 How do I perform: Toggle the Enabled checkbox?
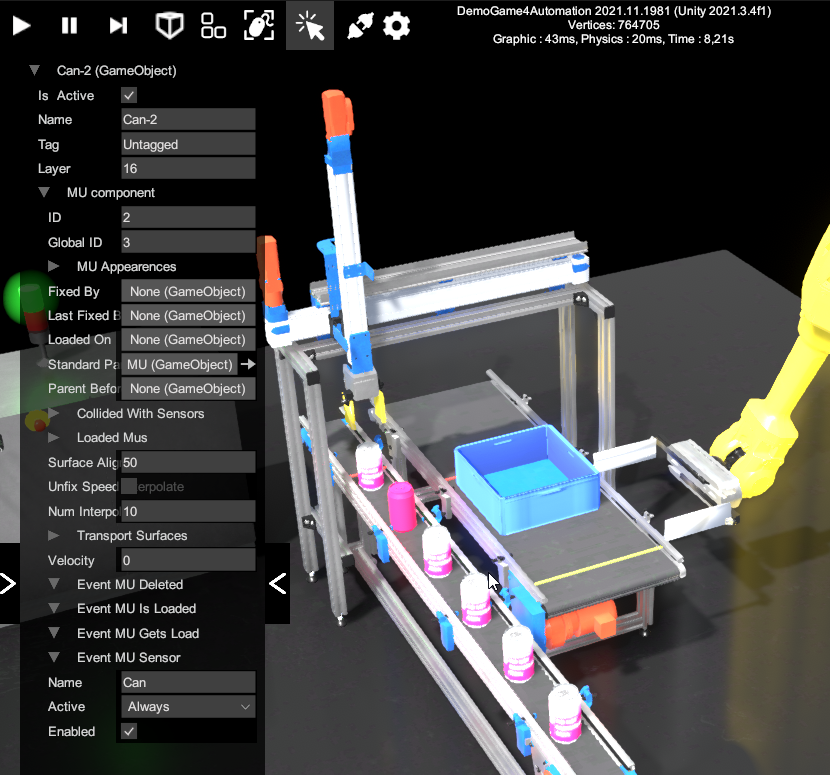128,732
